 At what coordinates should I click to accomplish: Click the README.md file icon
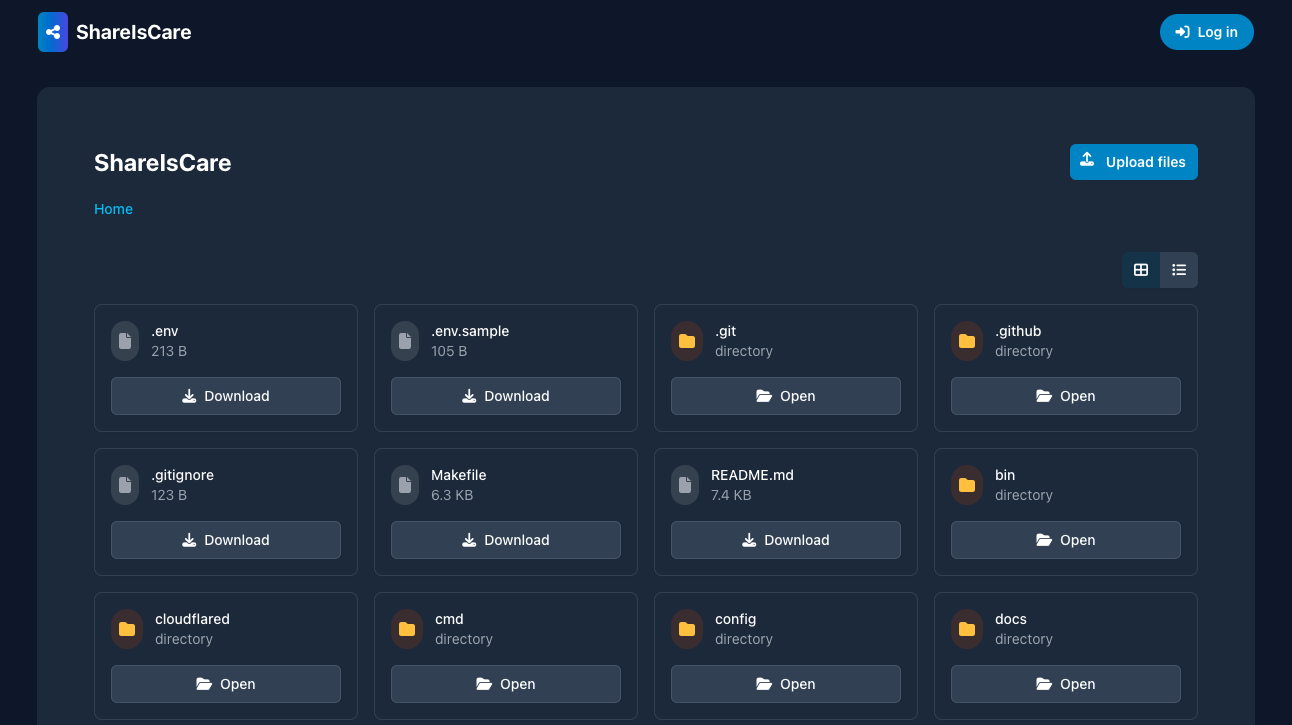click(x=685, y=485)
